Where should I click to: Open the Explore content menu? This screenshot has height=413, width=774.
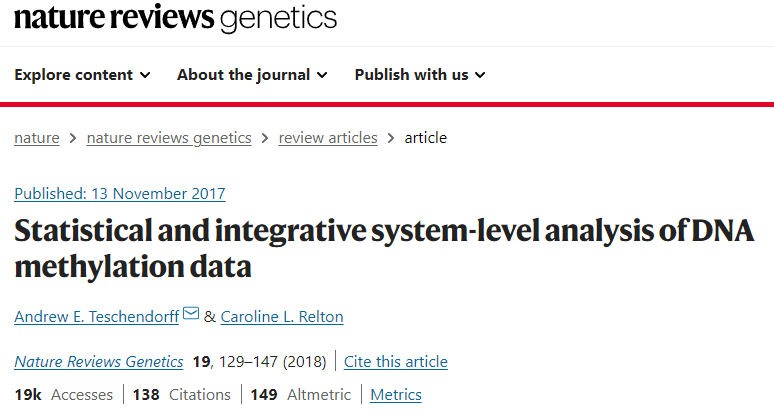point(82,75)
